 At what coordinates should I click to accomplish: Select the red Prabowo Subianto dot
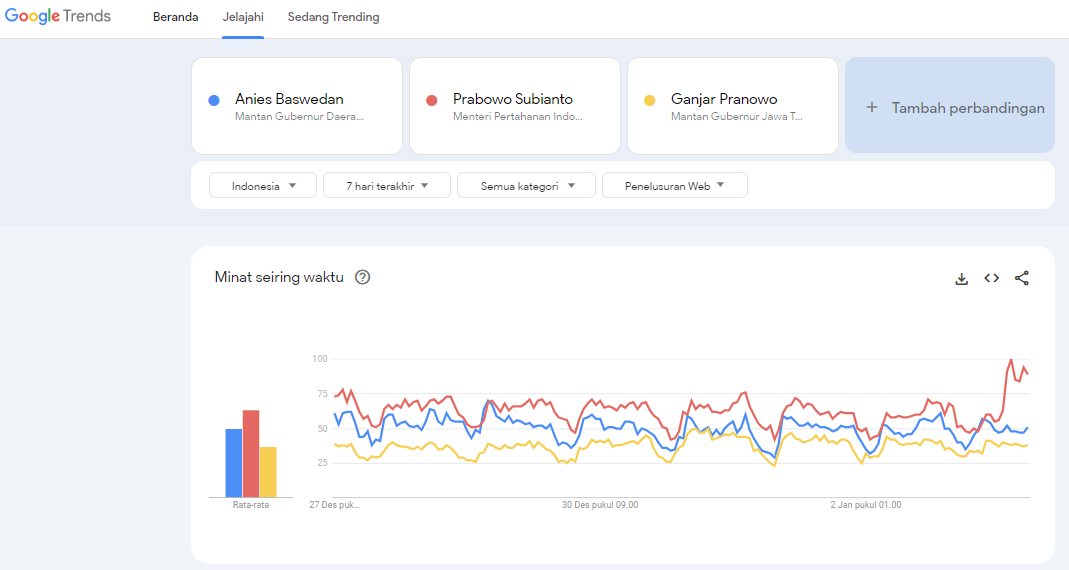tap(432, 100)
